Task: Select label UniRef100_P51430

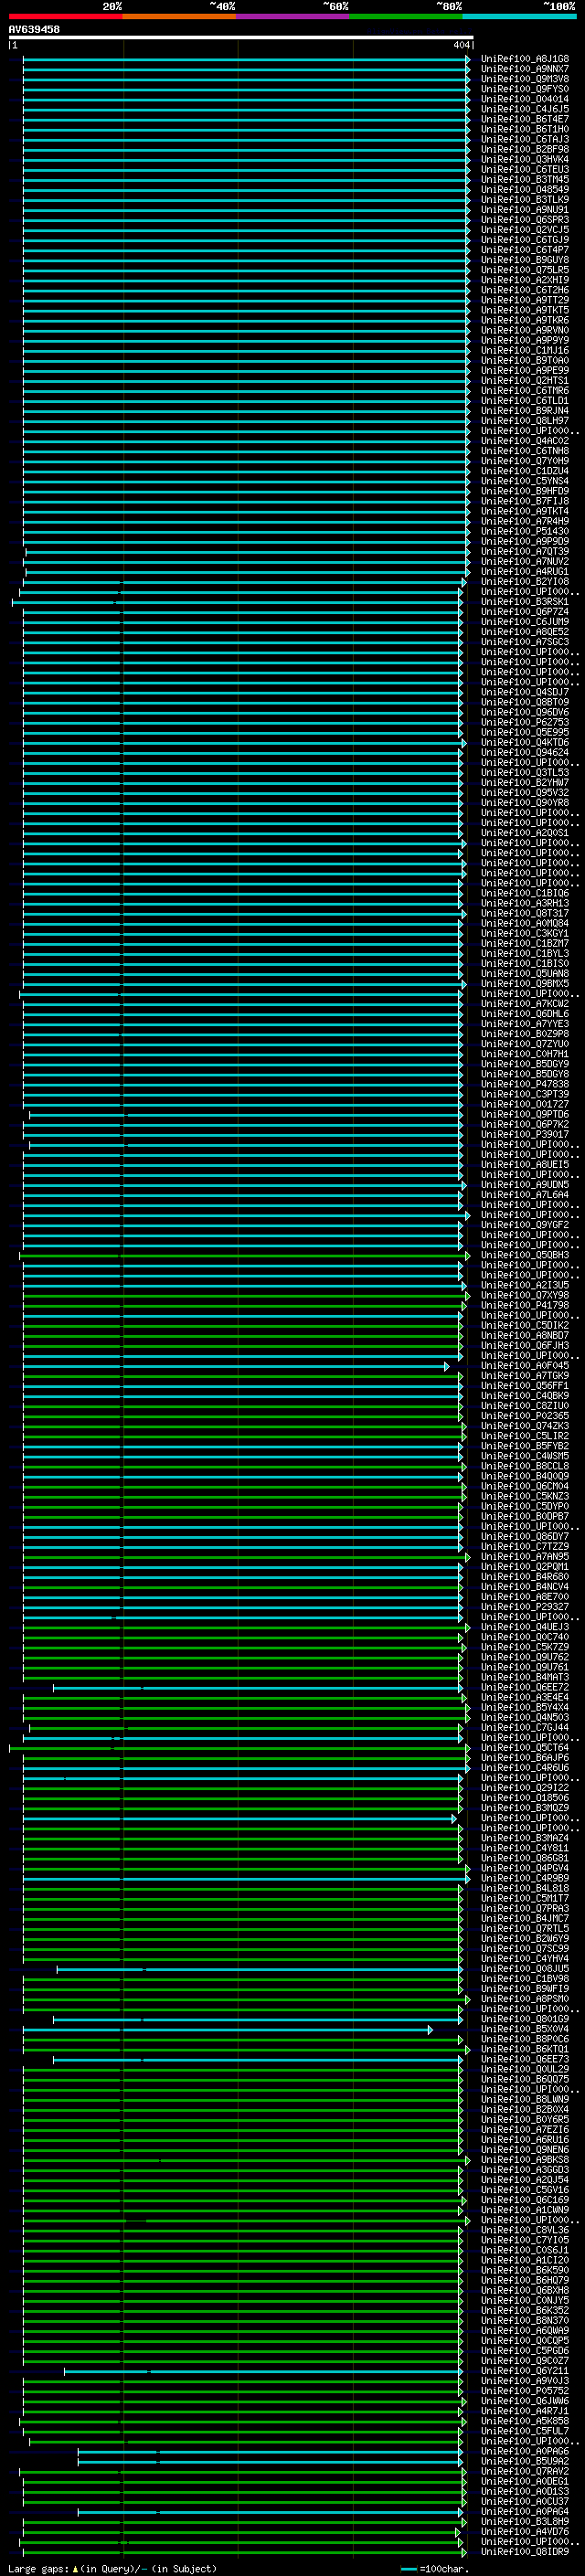Action: tap(525, 532)
